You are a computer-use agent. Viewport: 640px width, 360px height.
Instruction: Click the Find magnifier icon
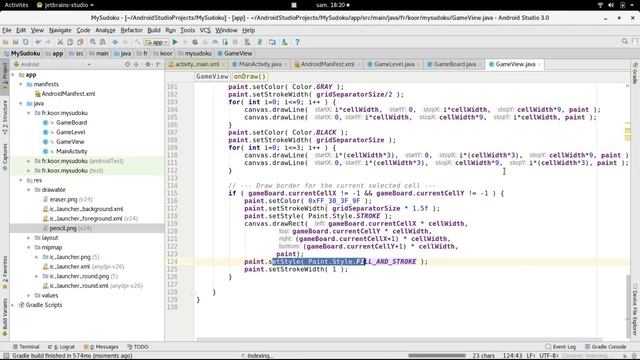click(93, 42)
